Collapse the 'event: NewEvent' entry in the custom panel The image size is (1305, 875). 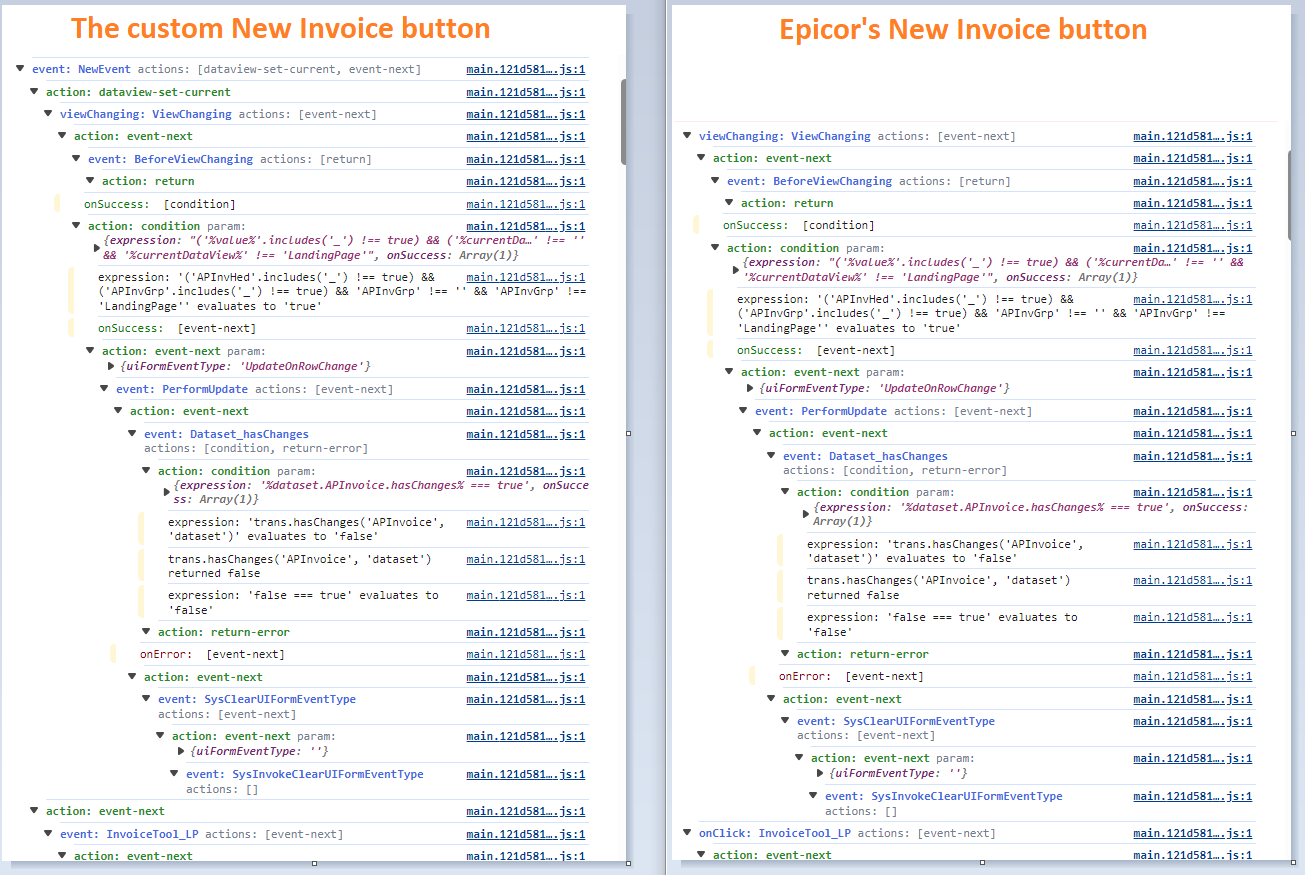coord(21,69)
